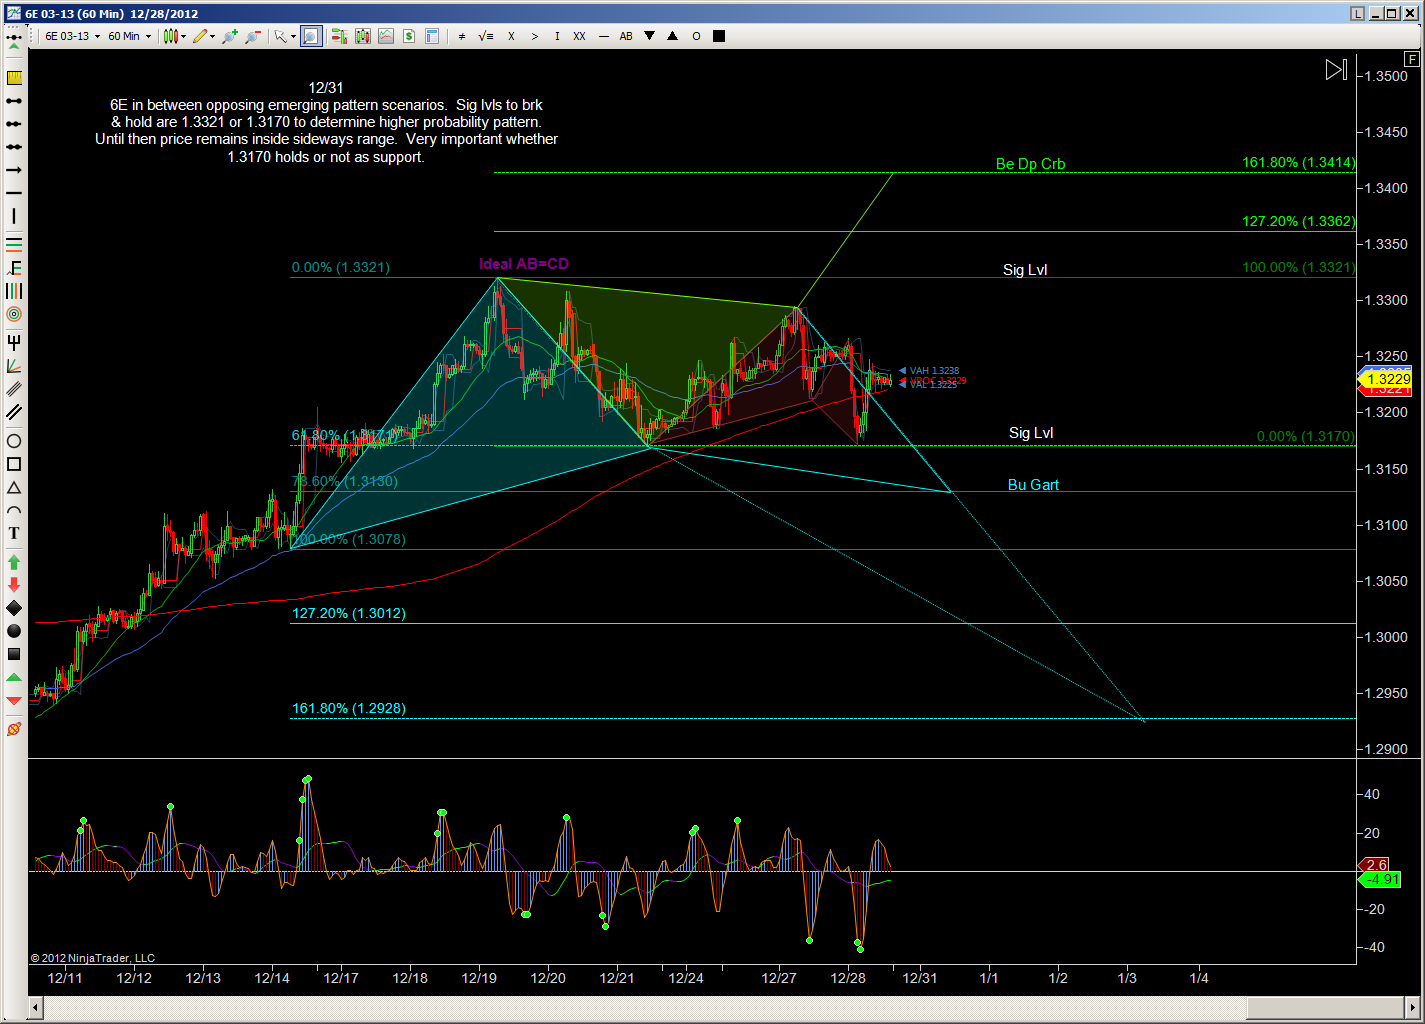The height and width of the screenshot is (1024, 1425).
Task: Pick the Rectangle drawing tool
Action: pos(14,464)
